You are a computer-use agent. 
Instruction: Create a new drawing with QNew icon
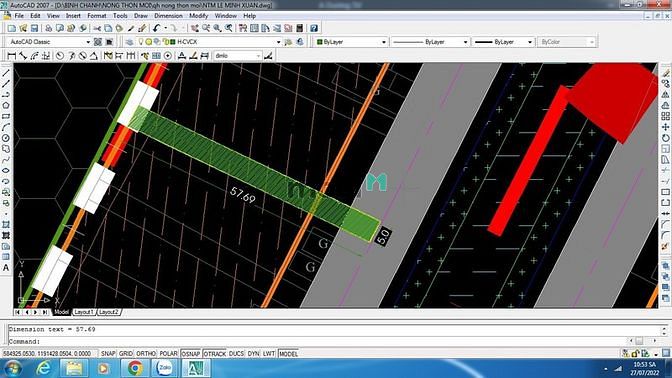pos(12,28)
